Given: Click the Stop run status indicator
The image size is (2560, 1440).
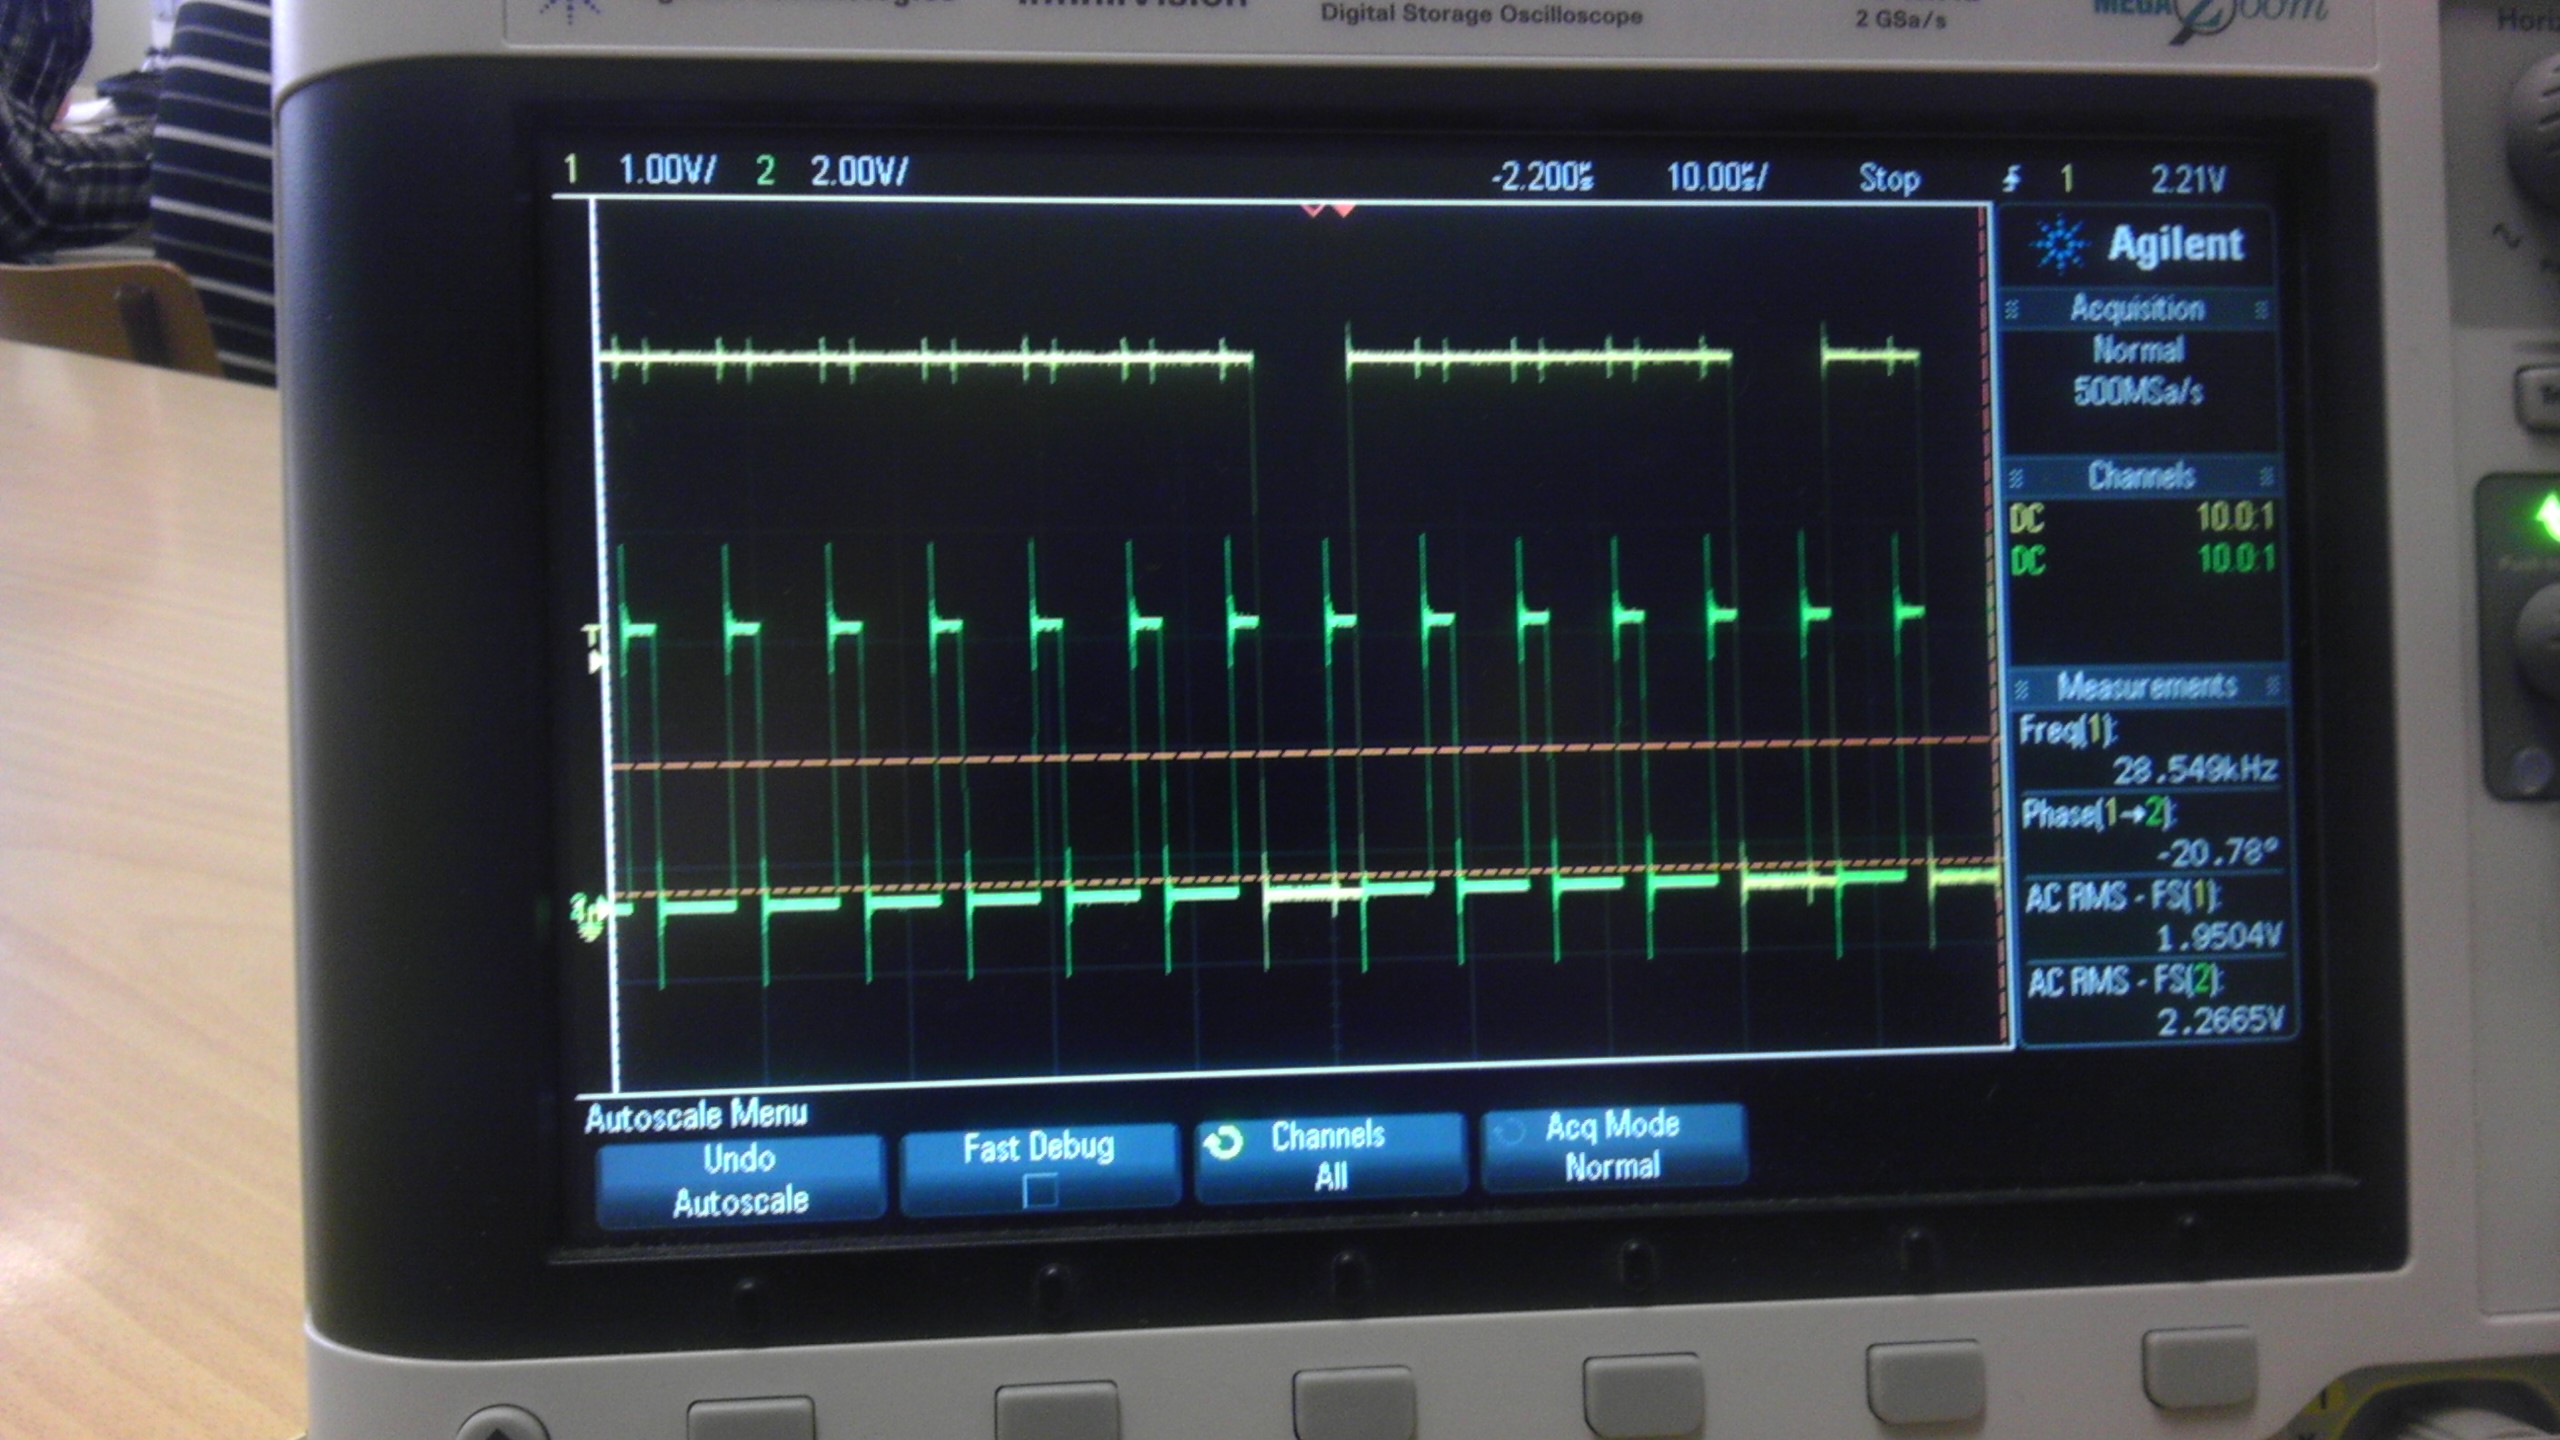Looking at the screenshot, I should (x=1888, y=179).
